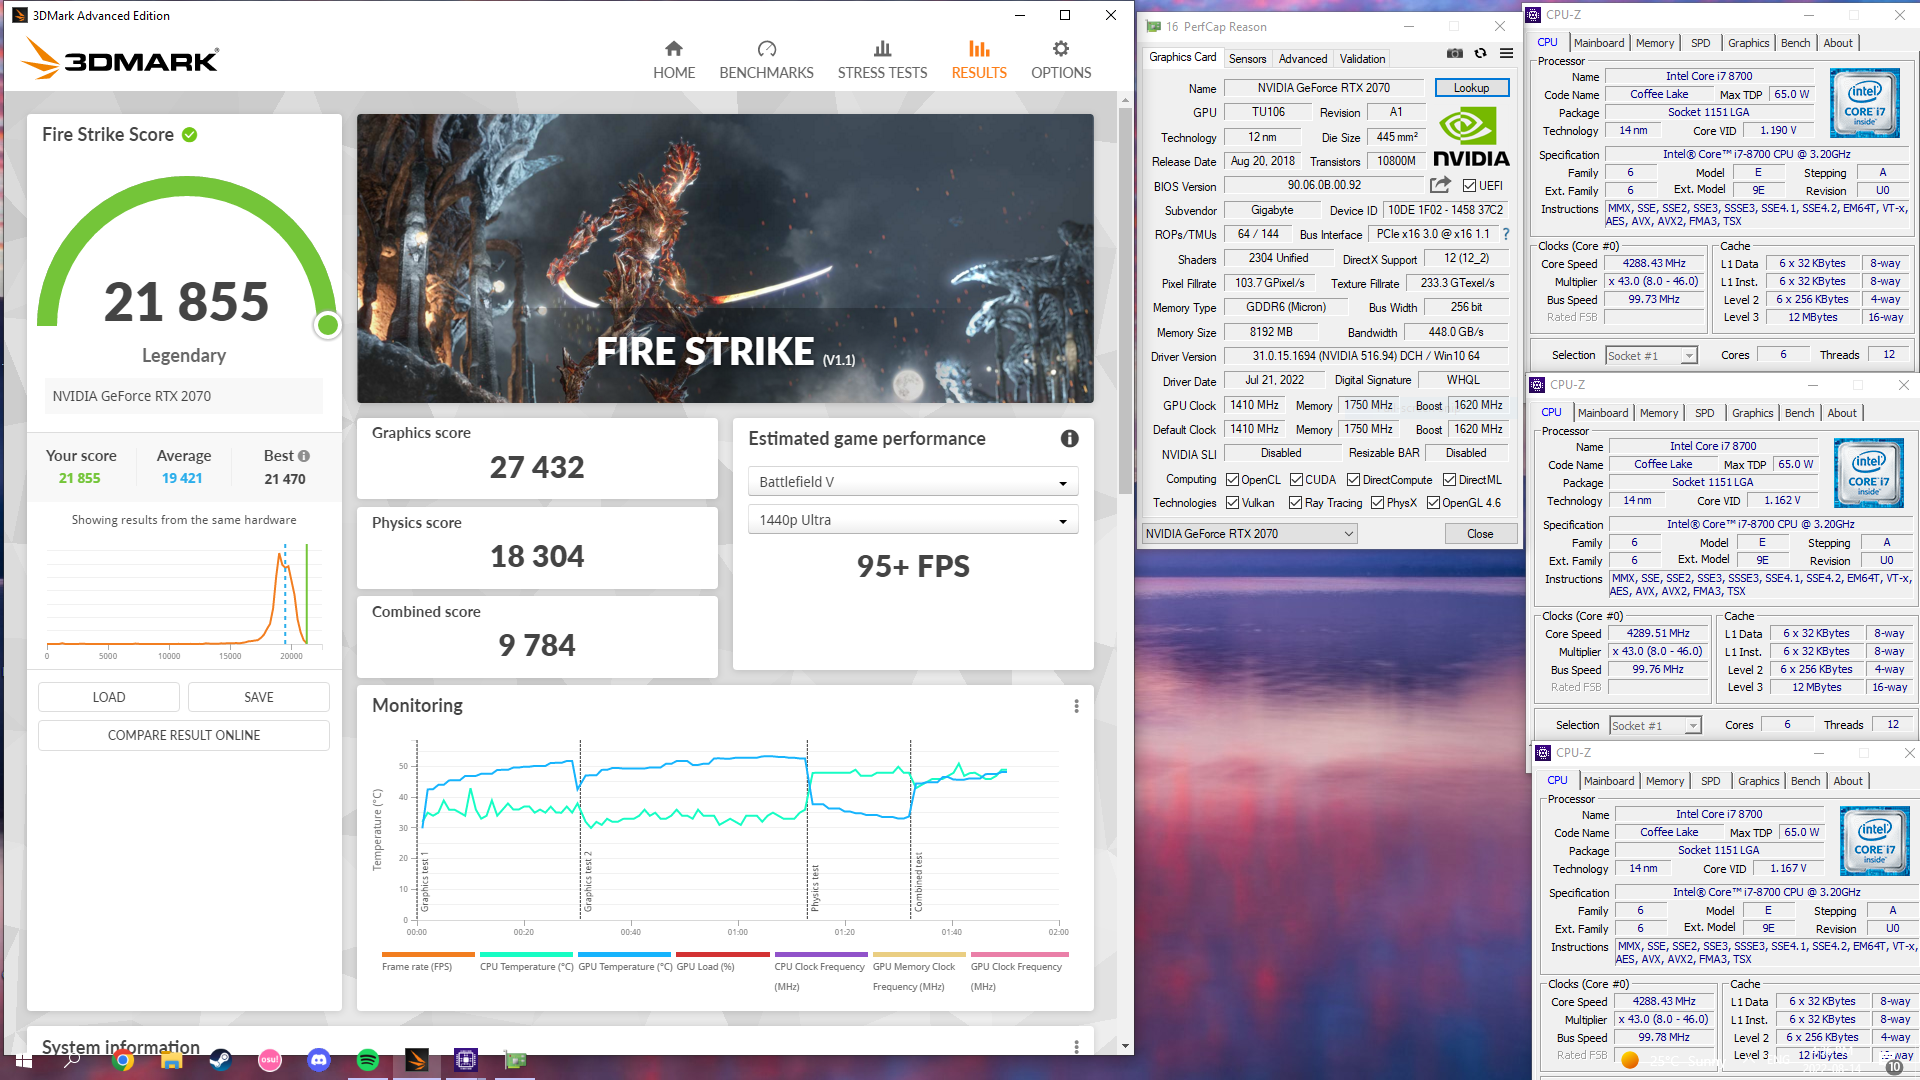Switch to the Sensors tab in GPU-Z
The image size is (1920, 1080).
click(x=1247, y=59)
